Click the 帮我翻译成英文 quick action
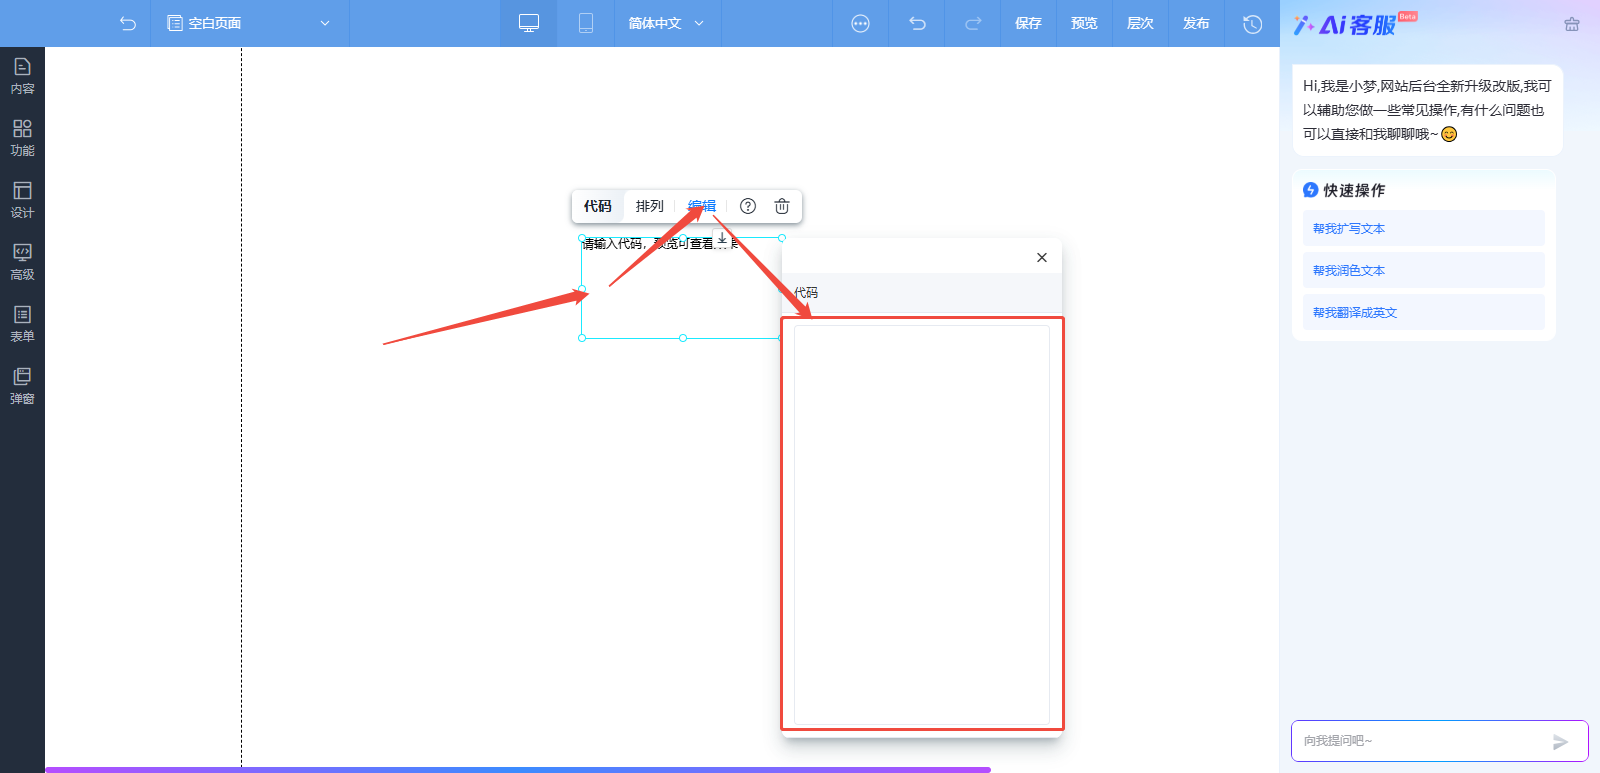1600x773 pixels. tap(1423, 312)
